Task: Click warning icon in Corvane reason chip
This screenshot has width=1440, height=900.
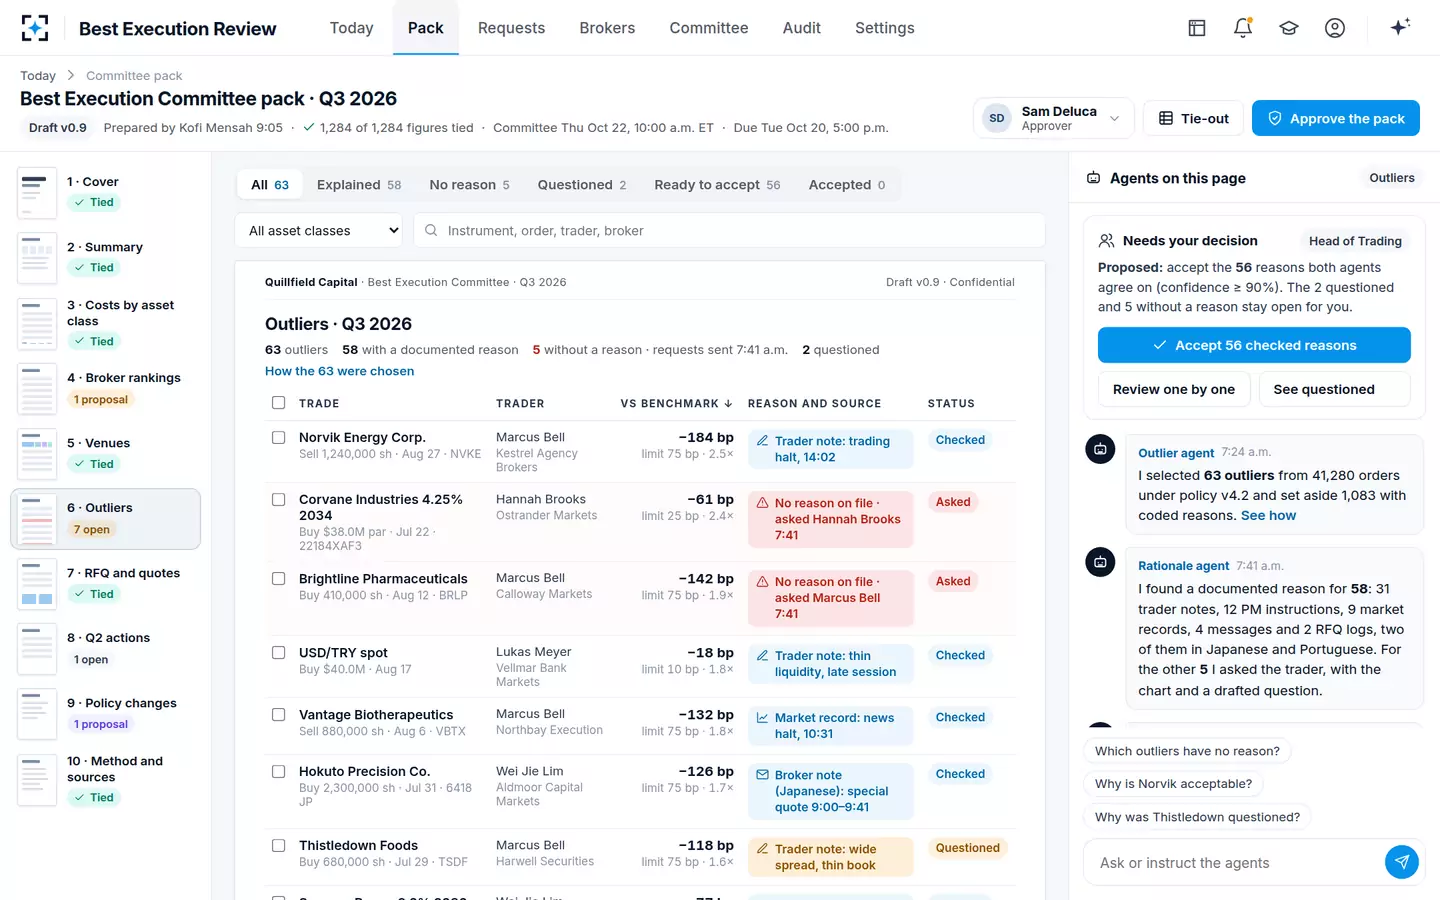Action: (x=763, y=503)
